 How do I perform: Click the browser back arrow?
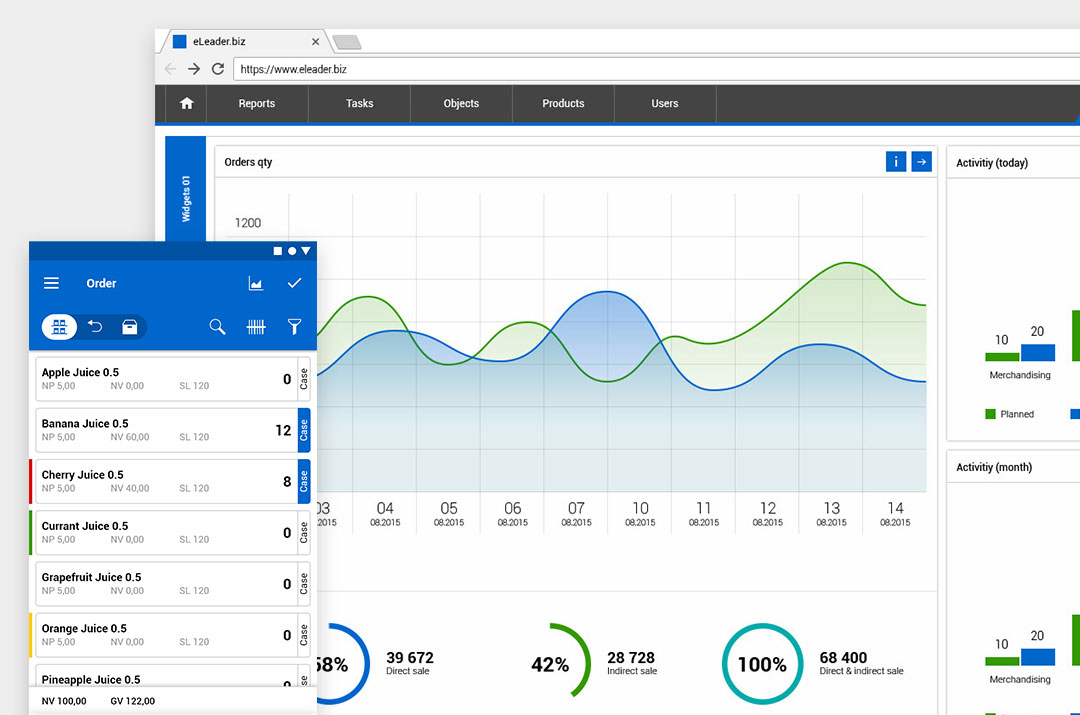170,69
